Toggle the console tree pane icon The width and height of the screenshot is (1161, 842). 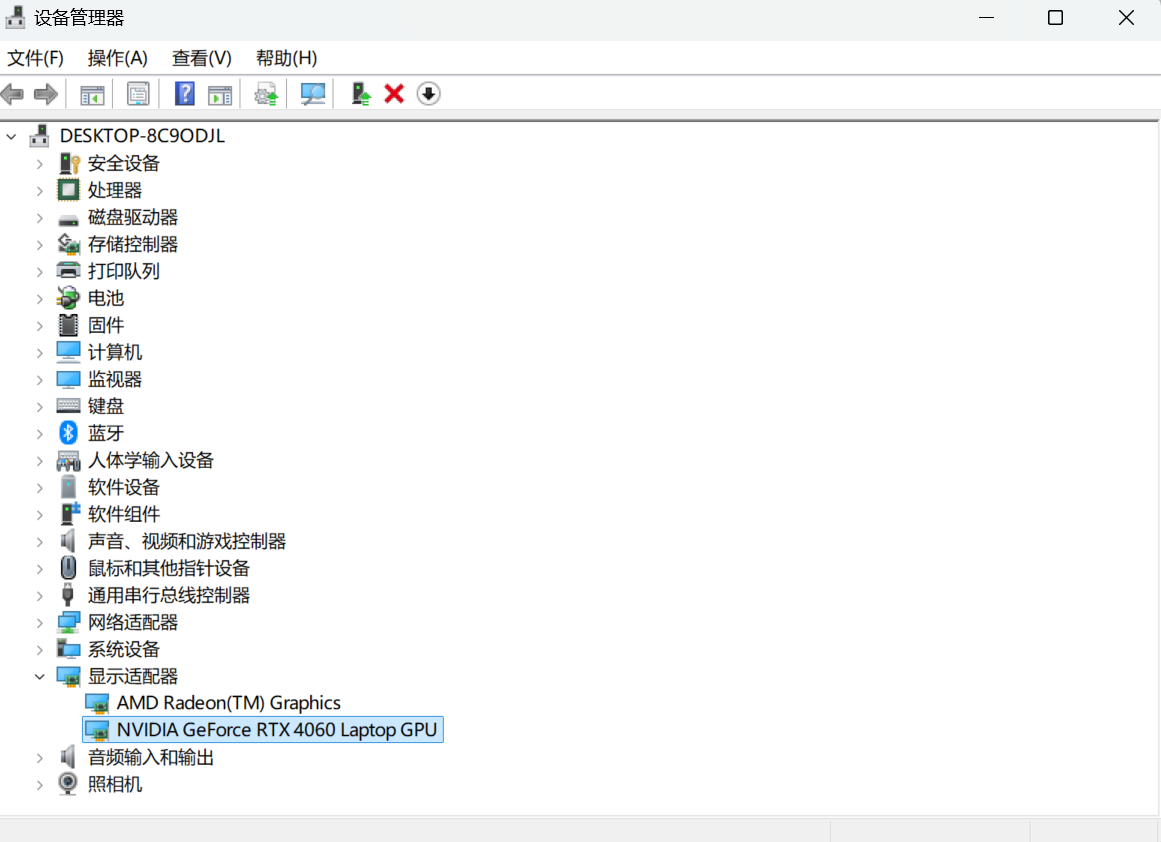click(92, 93)
